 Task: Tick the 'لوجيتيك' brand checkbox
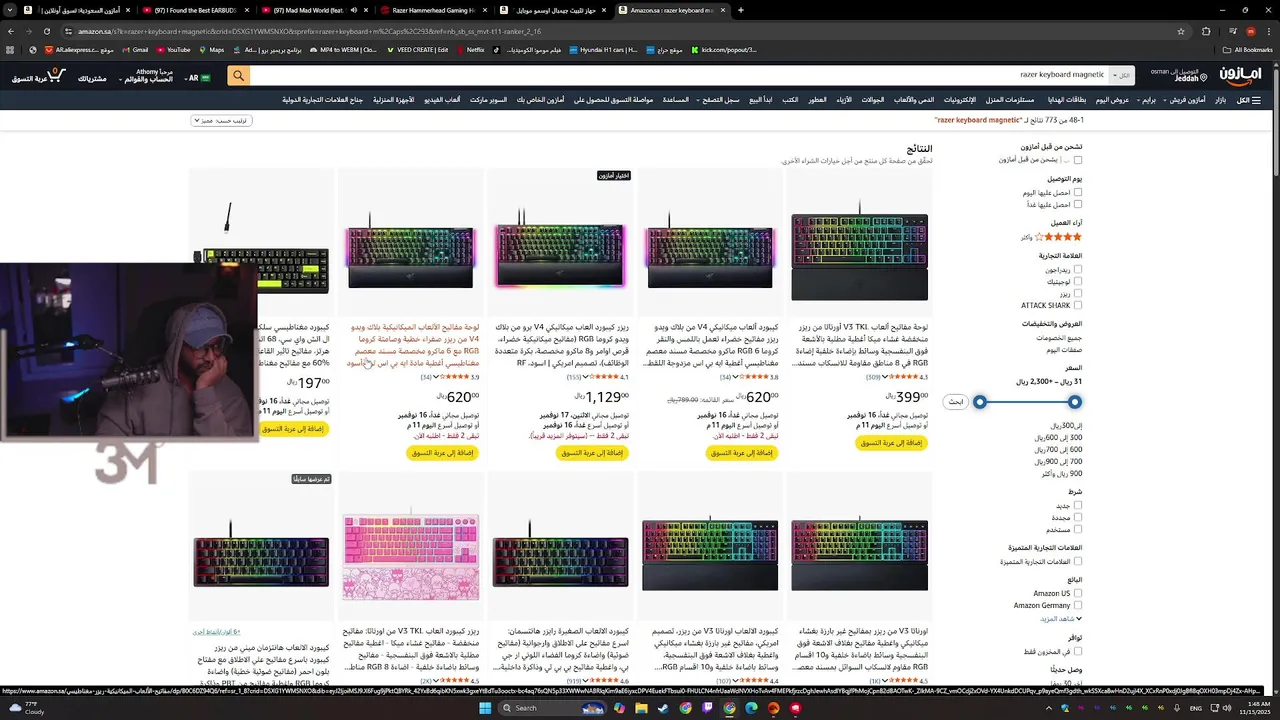coord(1078,282)
